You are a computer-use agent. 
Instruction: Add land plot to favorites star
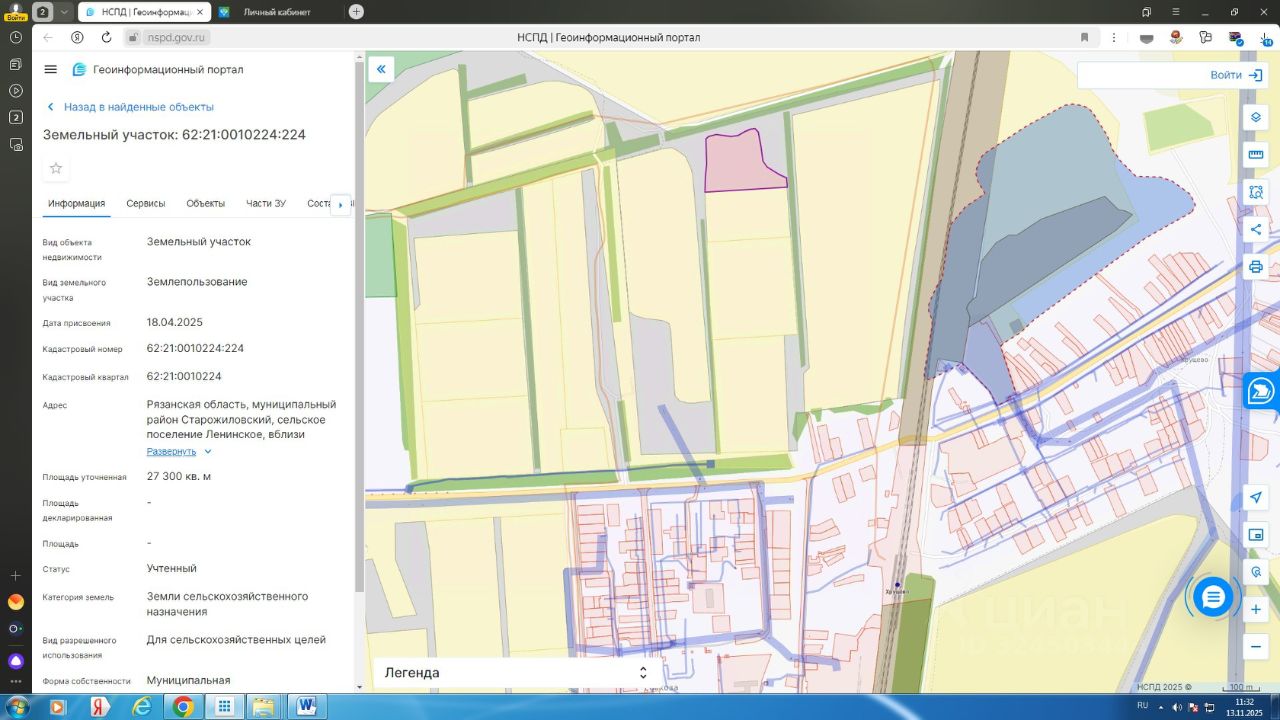tap(56, 168)
